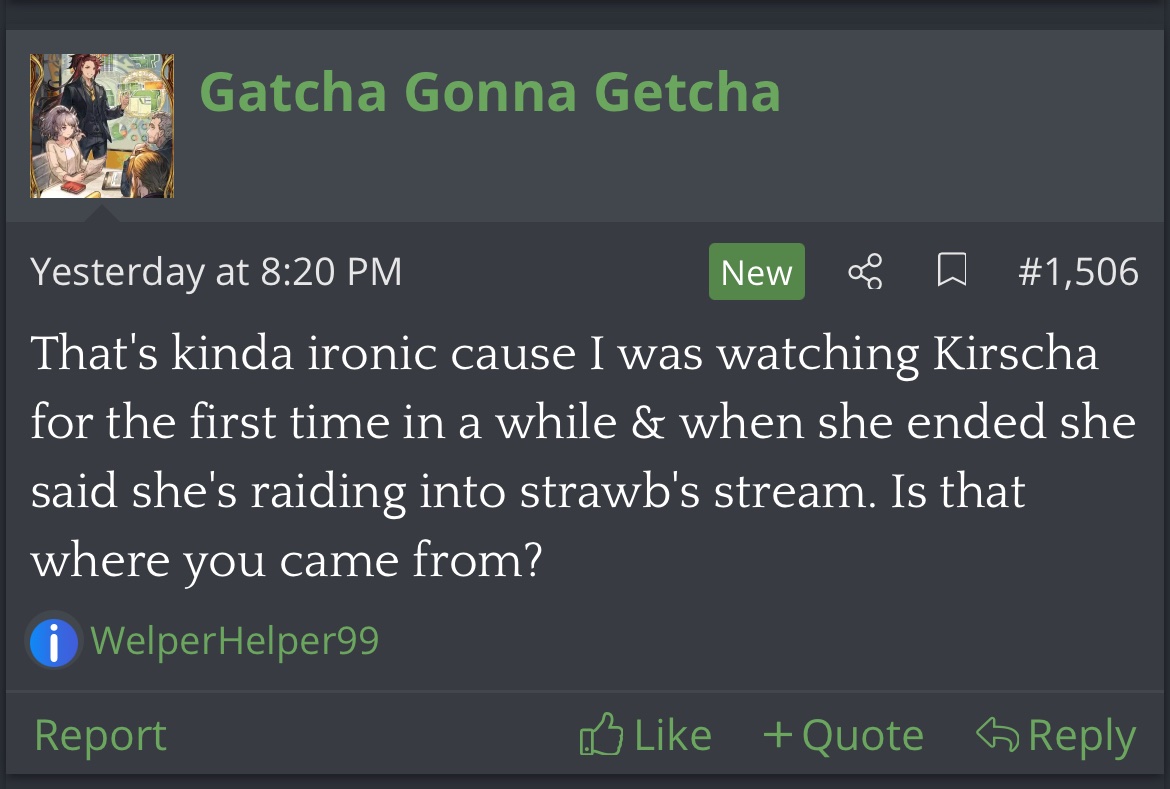The width and height of the screenshot is (1170, 789).
Task: Select the Quote text to multi-quote
Action: pyautogui.click(x=862, y=736)
